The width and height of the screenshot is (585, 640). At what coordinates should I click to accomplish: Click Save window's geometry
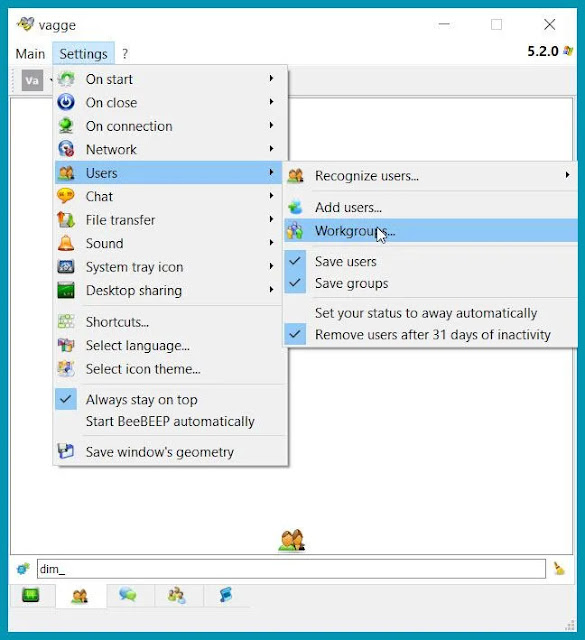coord(170,451)
